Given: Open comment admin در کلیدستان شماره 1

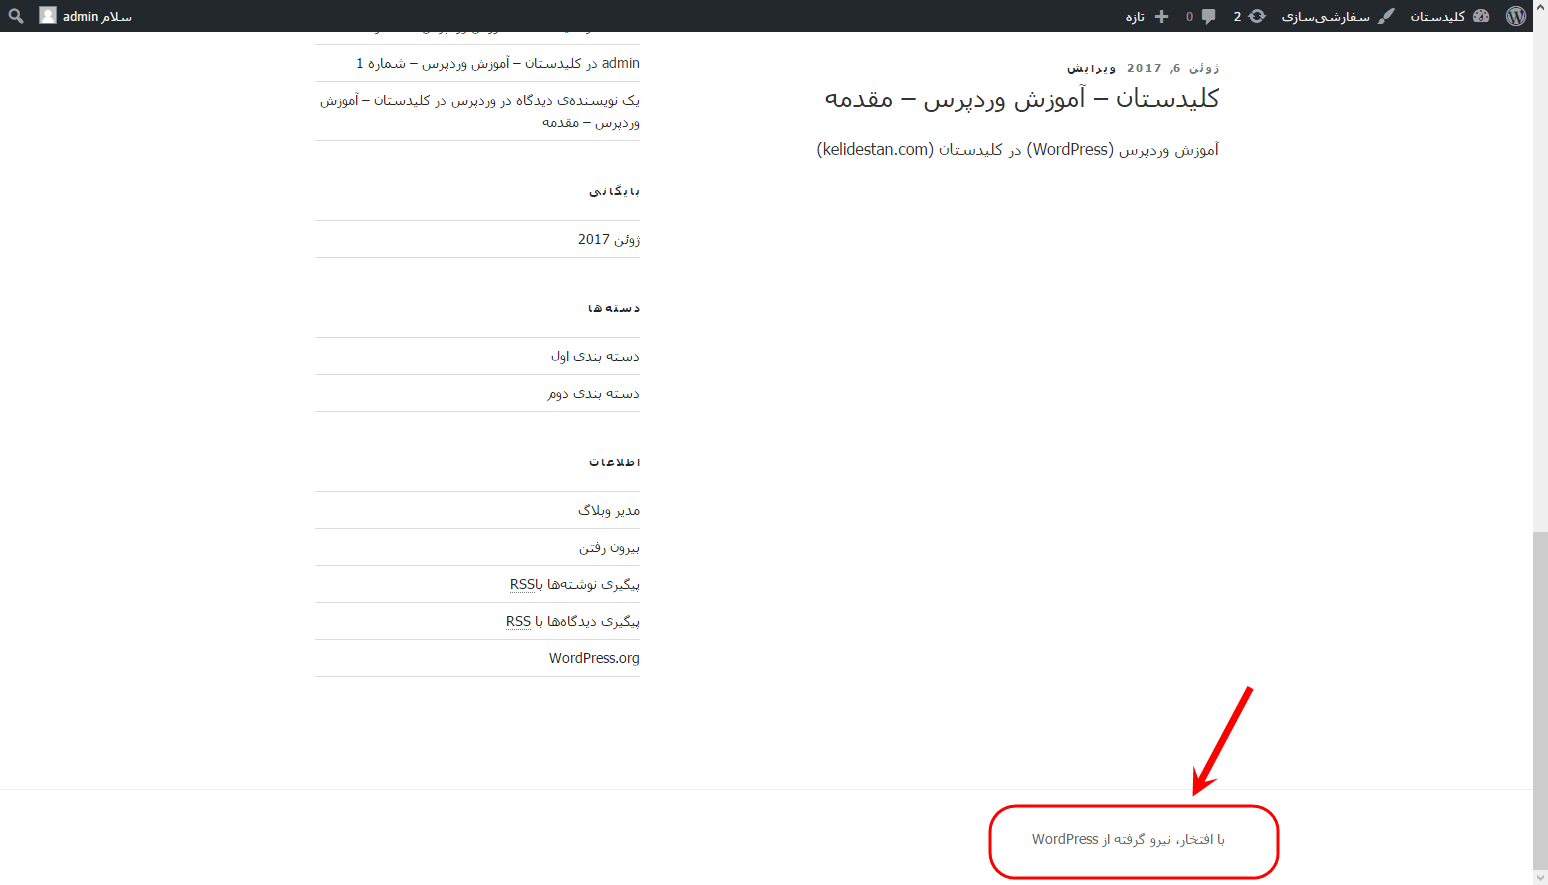Looking at the screenshot, I should (498, 63).
